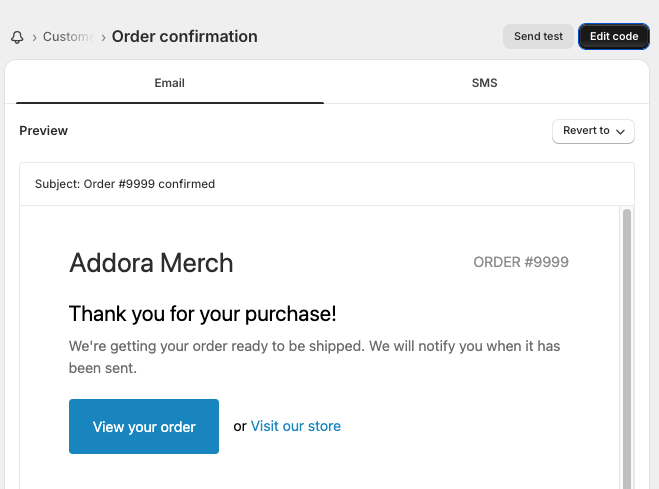Click the Preview section label
Screen dimensions: 659x489
click(x=44, y=131)
